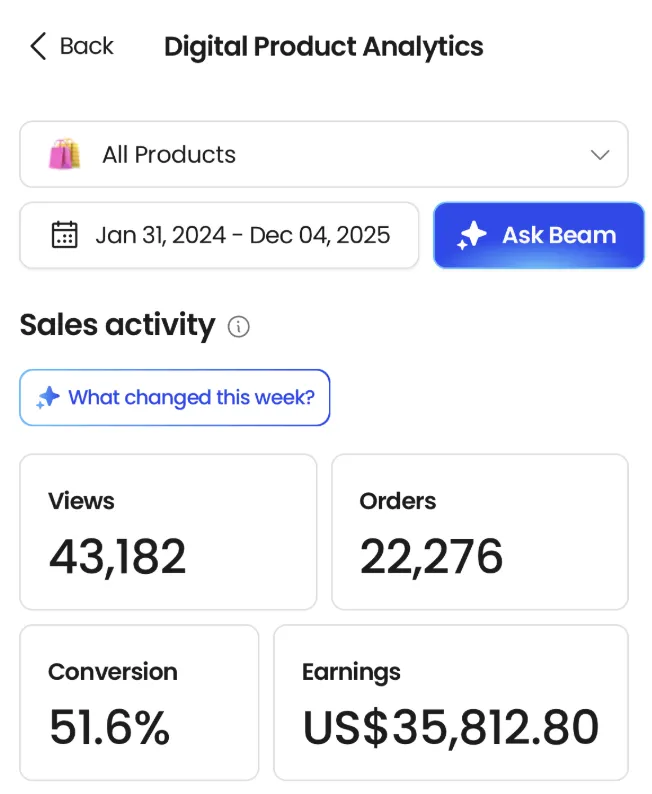Click the calendar icon
The width and height of the screenshot is (652, 794).
tap(64, 235)
